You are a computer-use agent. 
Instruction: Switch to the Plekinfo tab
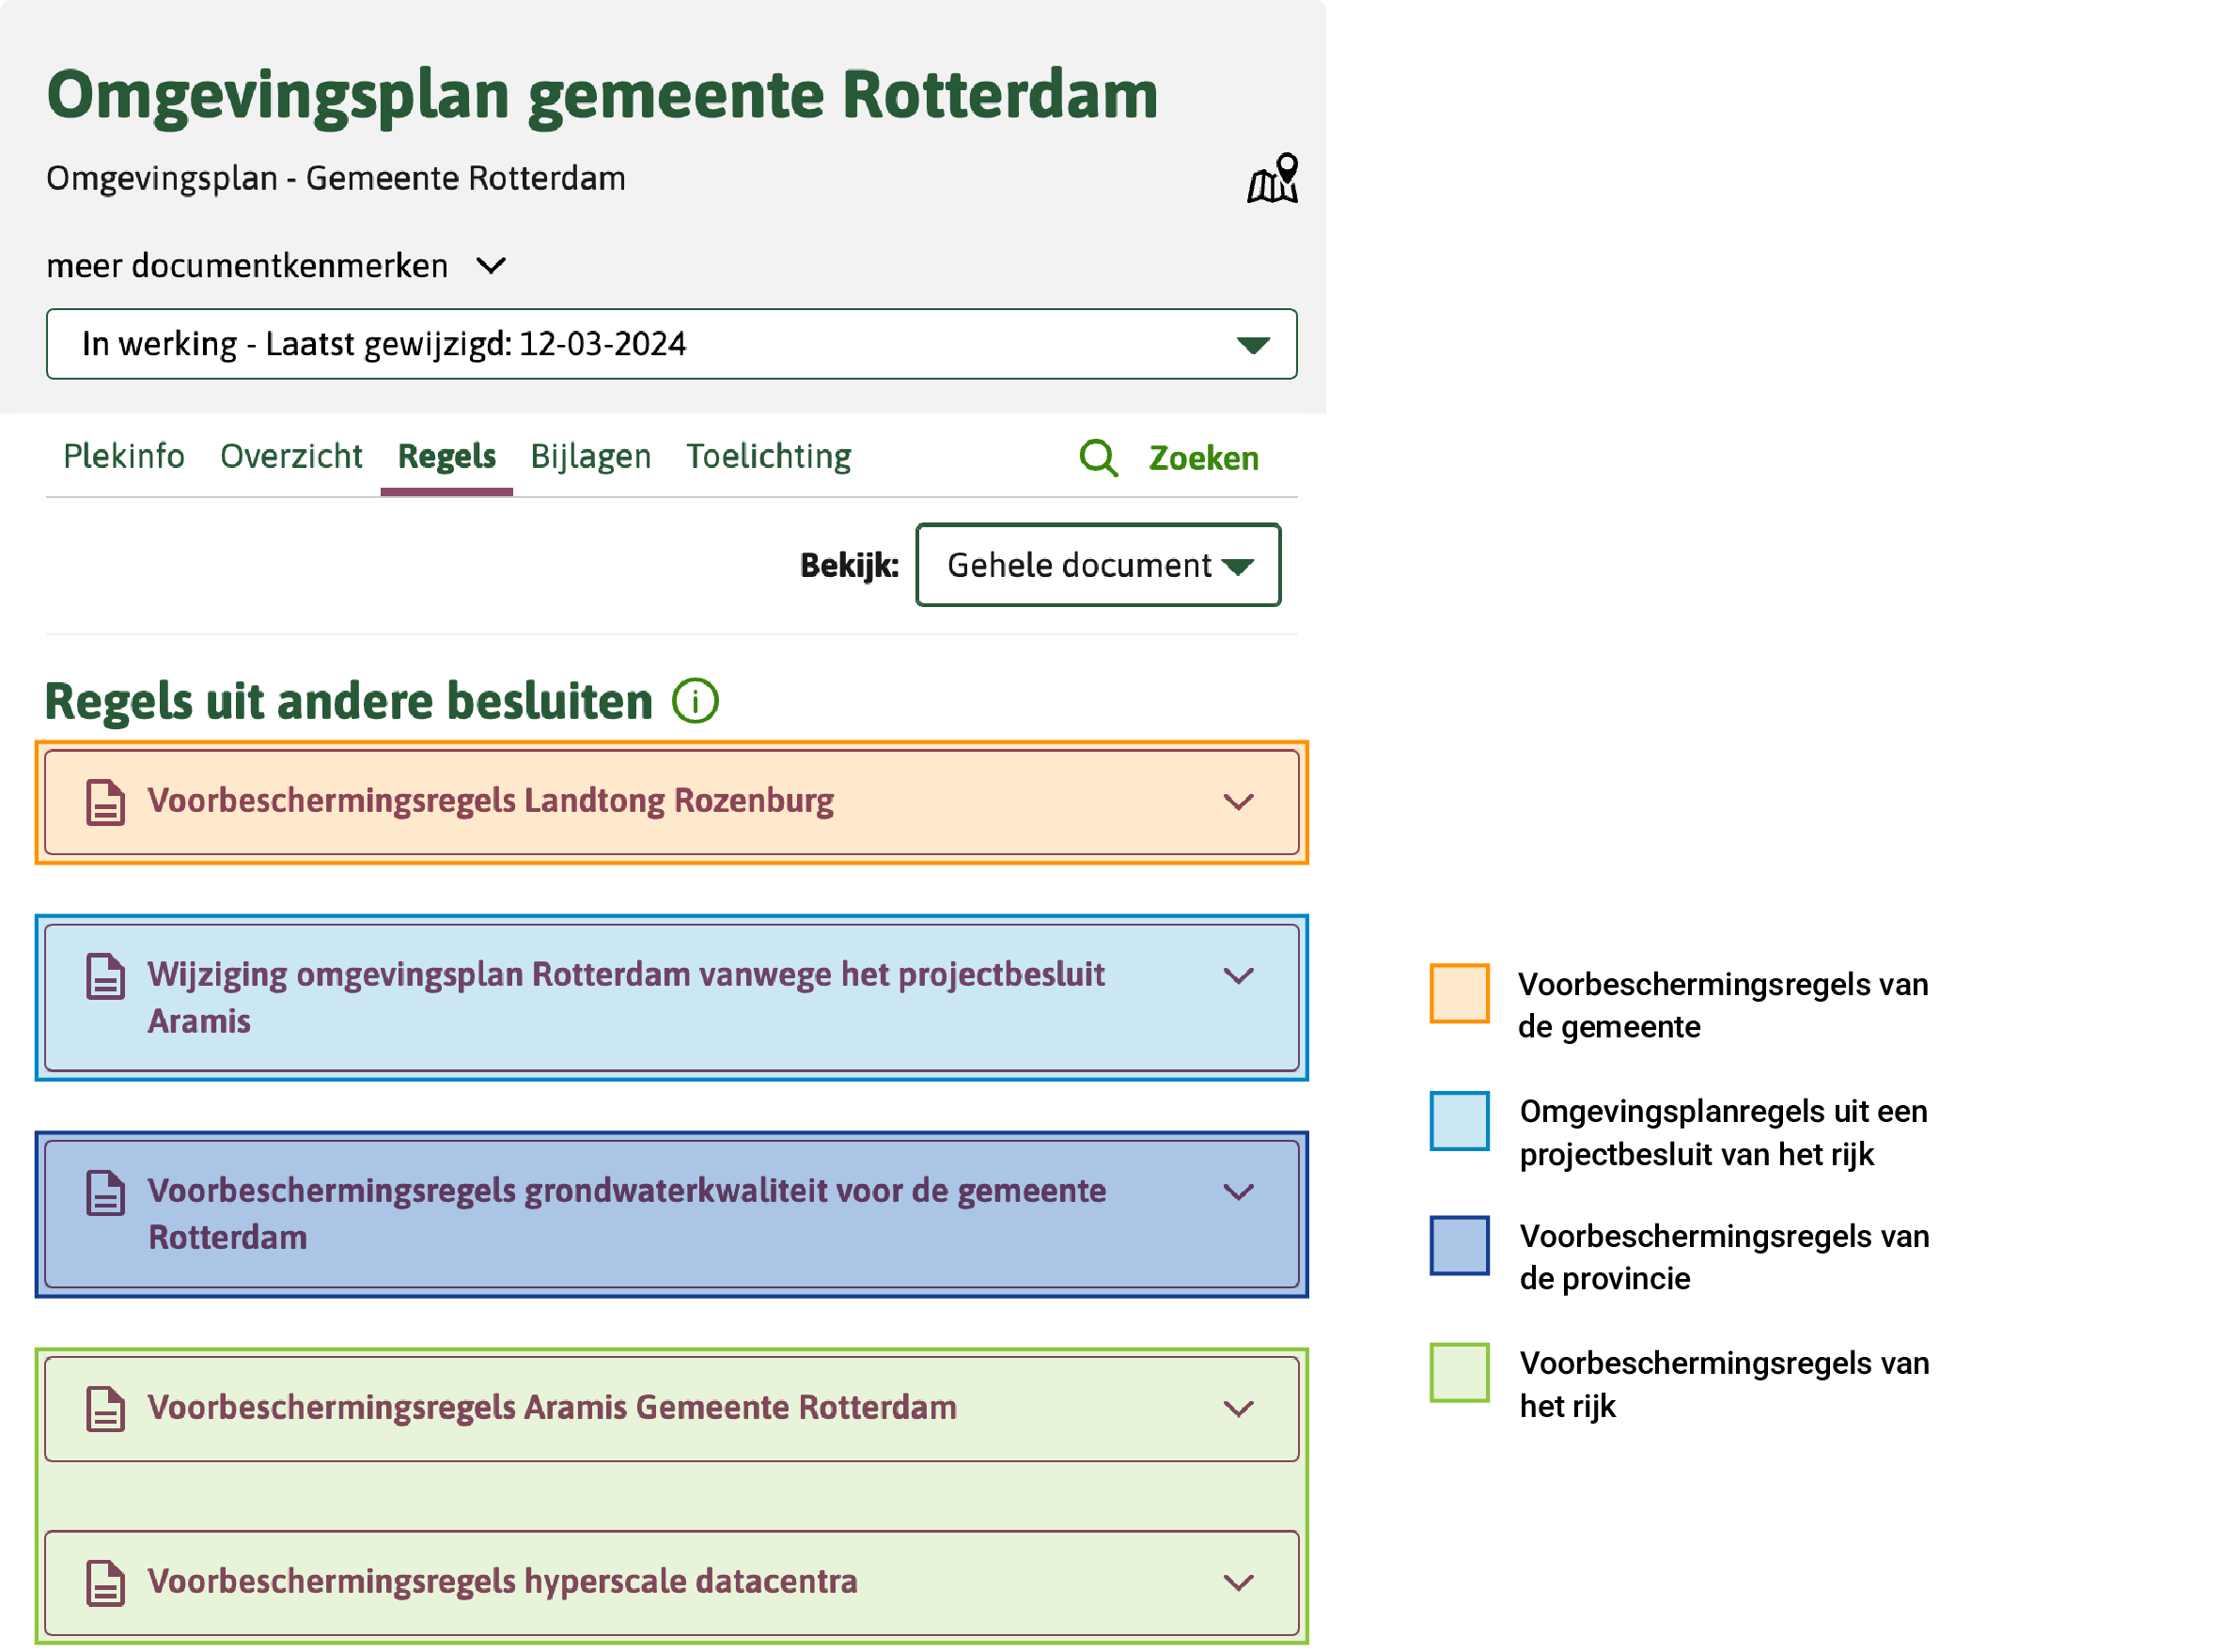click(x=123, y=457)
